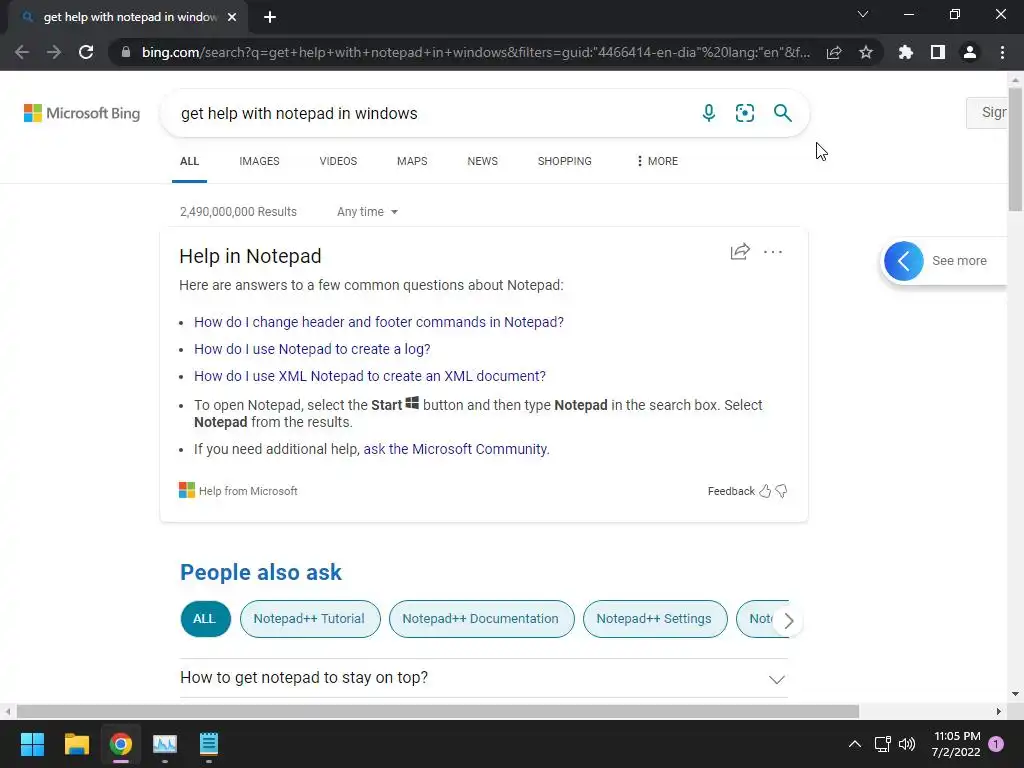
Task: Show hidden system tray icons
Action: click(854, 744)
